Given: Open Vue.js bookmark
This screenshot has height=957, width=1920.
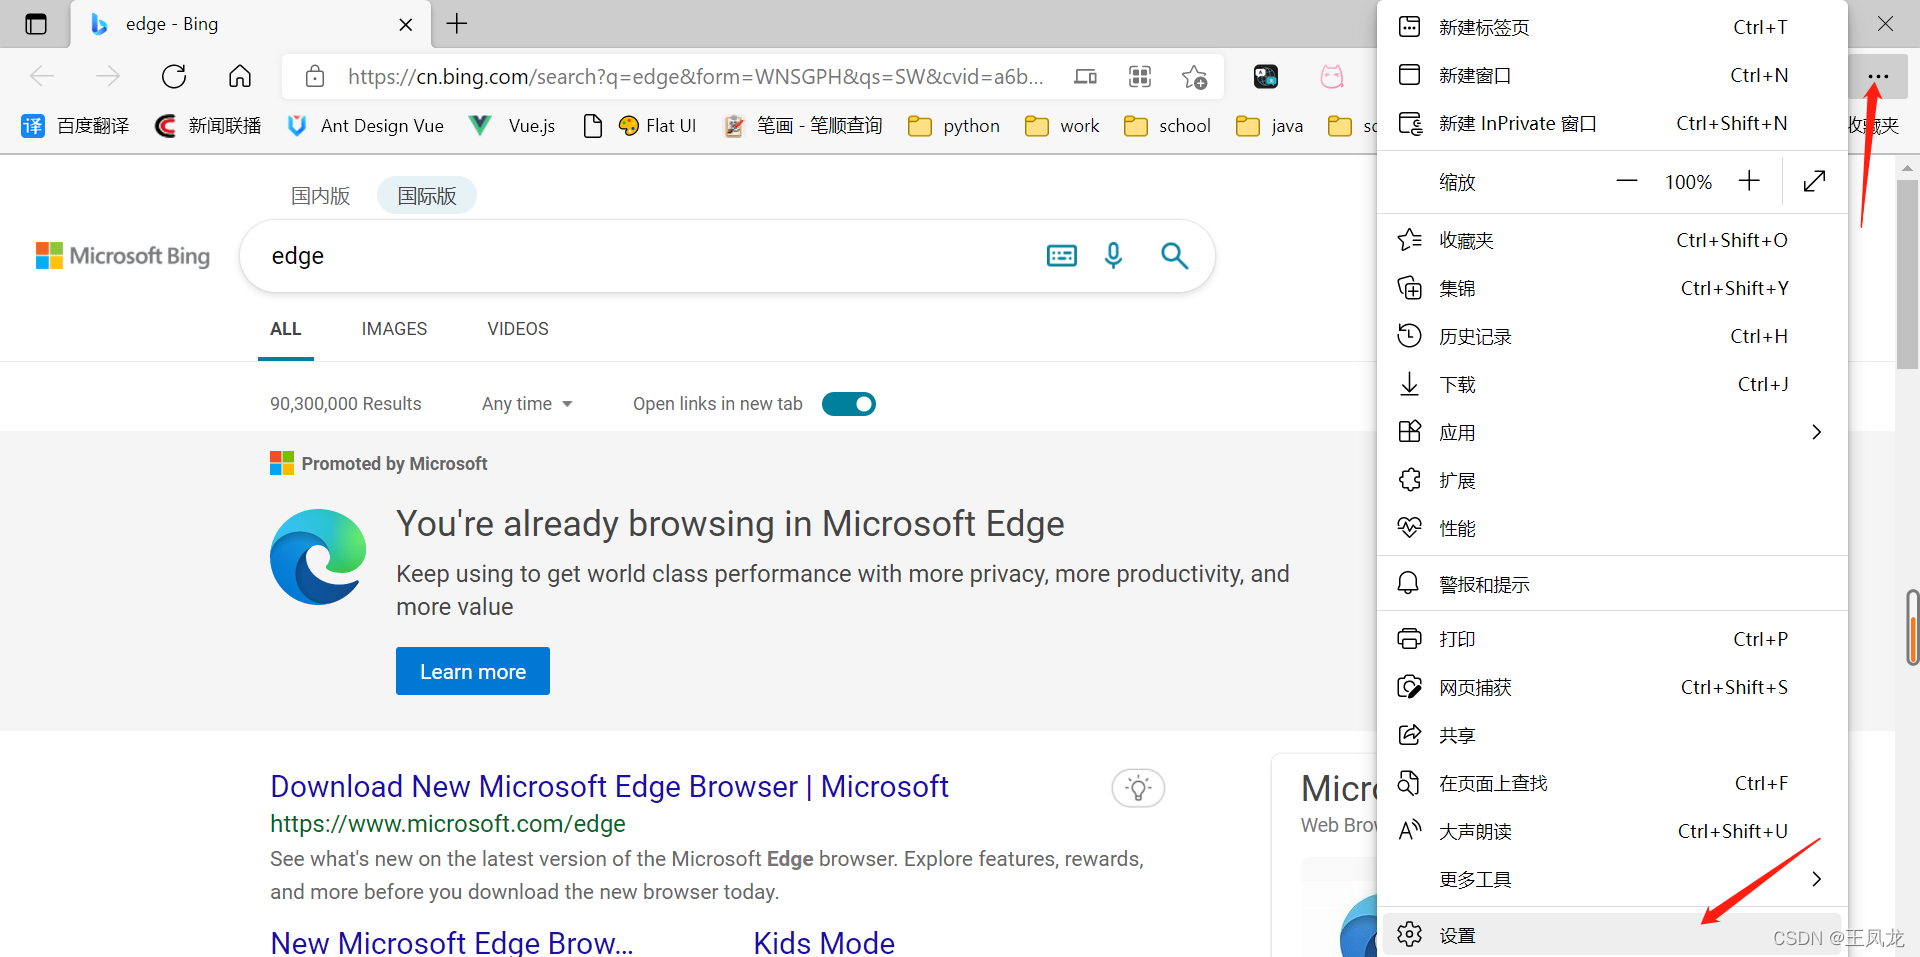Looking at the screenshot, I should [x=513, y=126].
